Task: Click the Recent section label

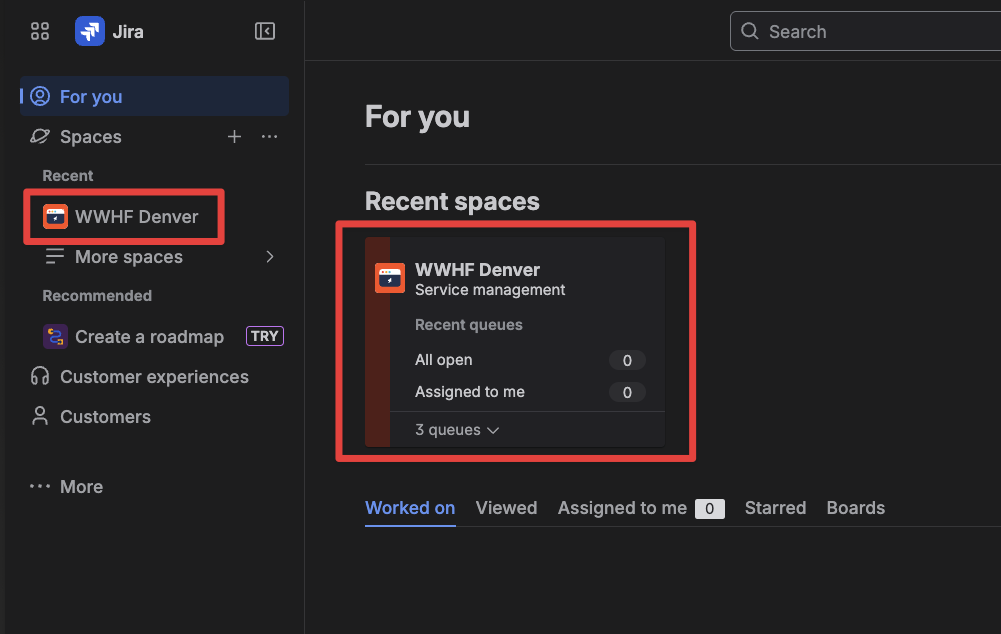Action: 68,176
